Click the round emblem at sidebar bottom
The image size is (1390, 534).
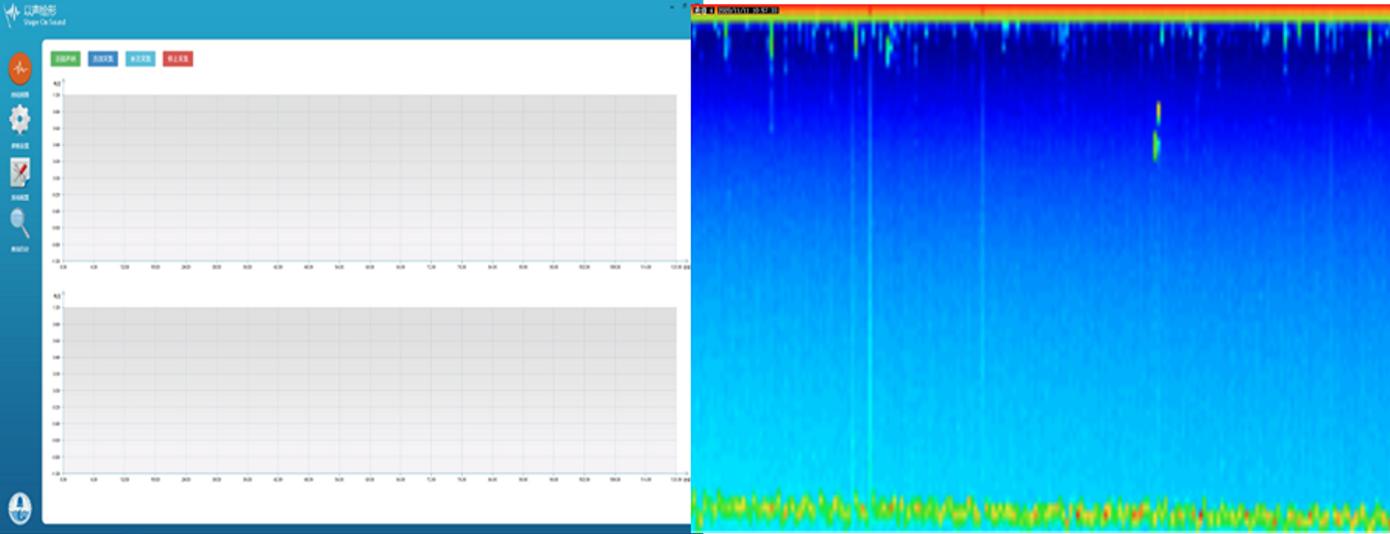click(19, 507)
